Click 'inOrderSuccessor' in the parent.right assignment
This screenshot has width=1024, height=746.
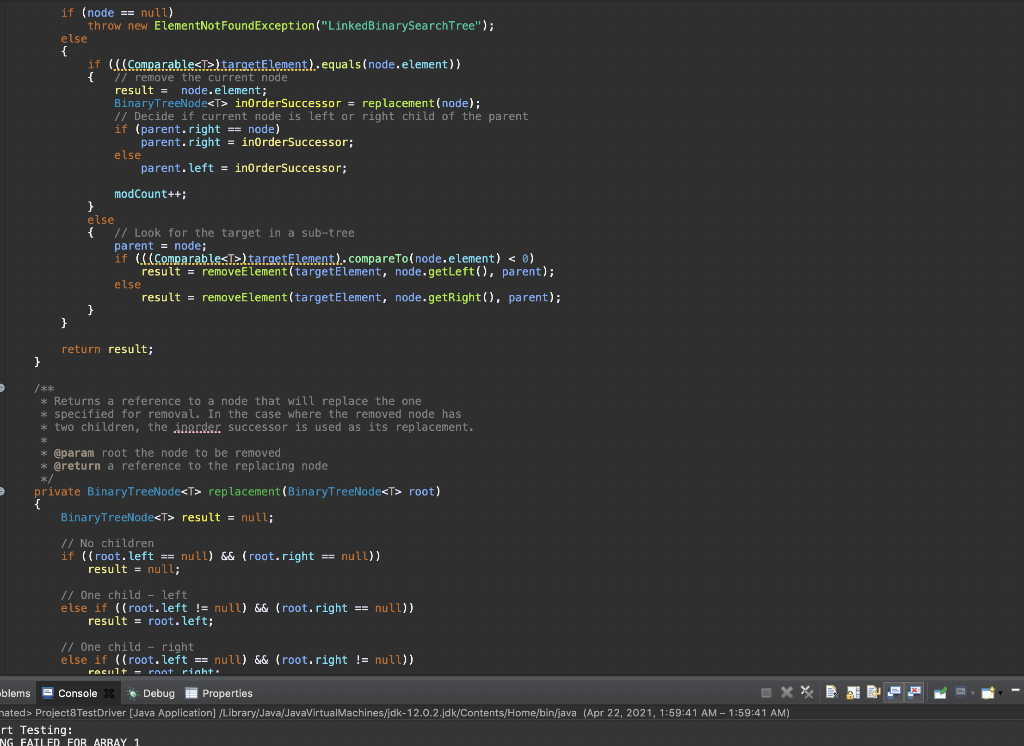(x=295, y=142)
